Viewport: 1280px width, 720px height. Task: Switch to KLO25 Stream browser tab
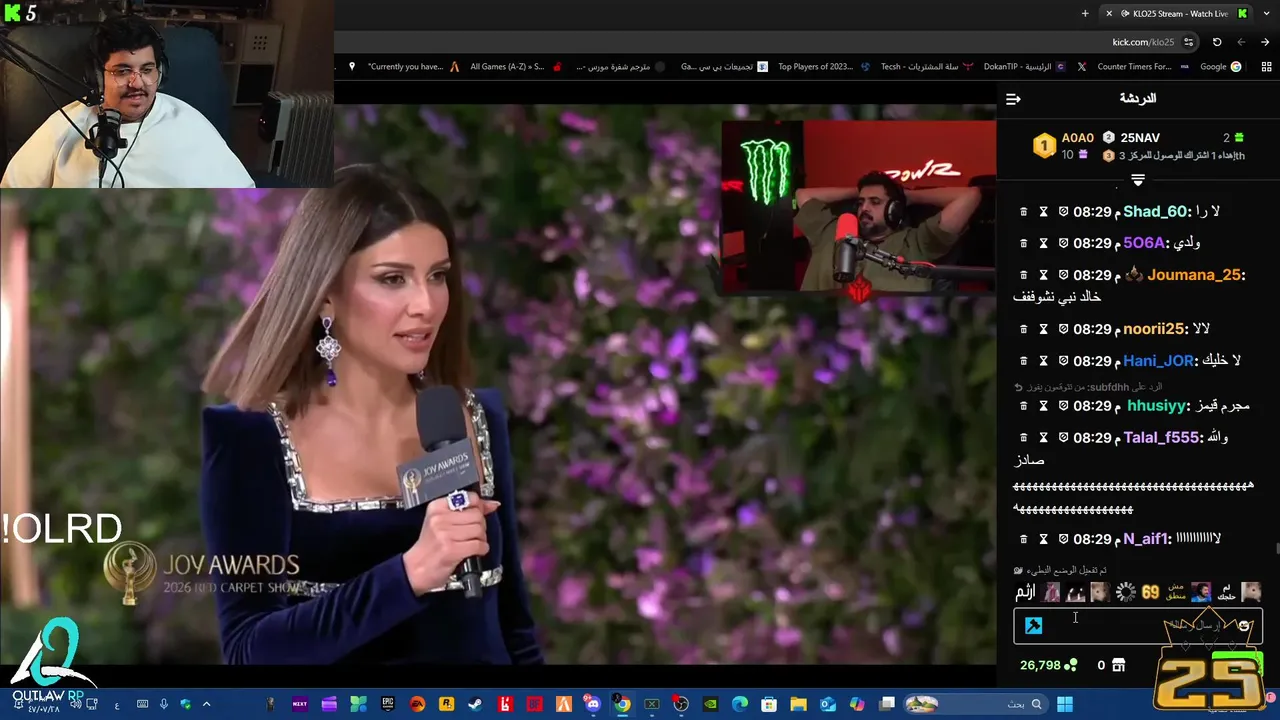[1175, 13]
